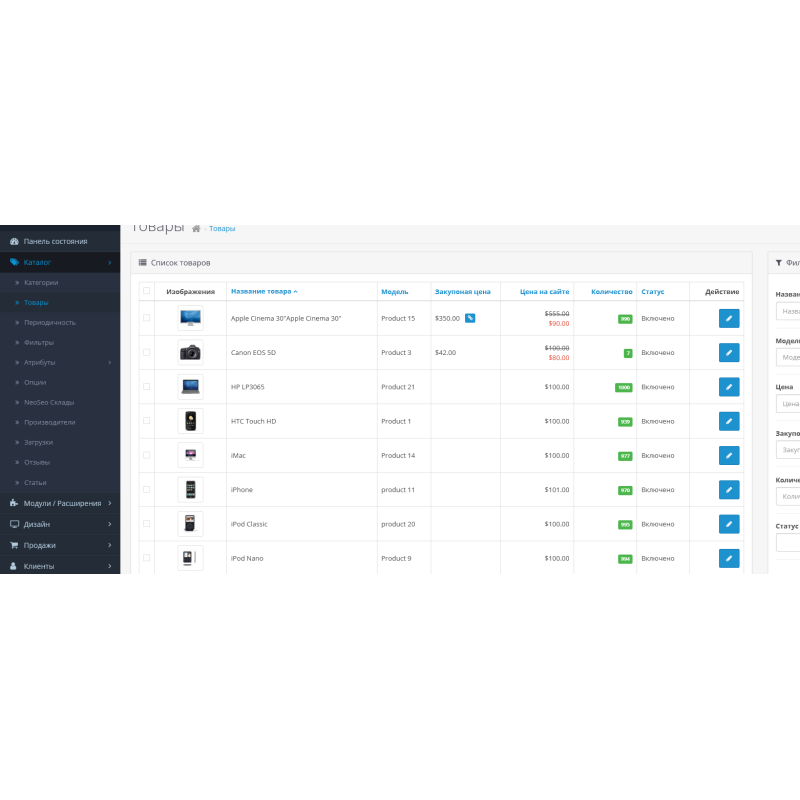Go home via the breadcrumb house icon
This screenshot has width=800, height=800.
[197, 229]
